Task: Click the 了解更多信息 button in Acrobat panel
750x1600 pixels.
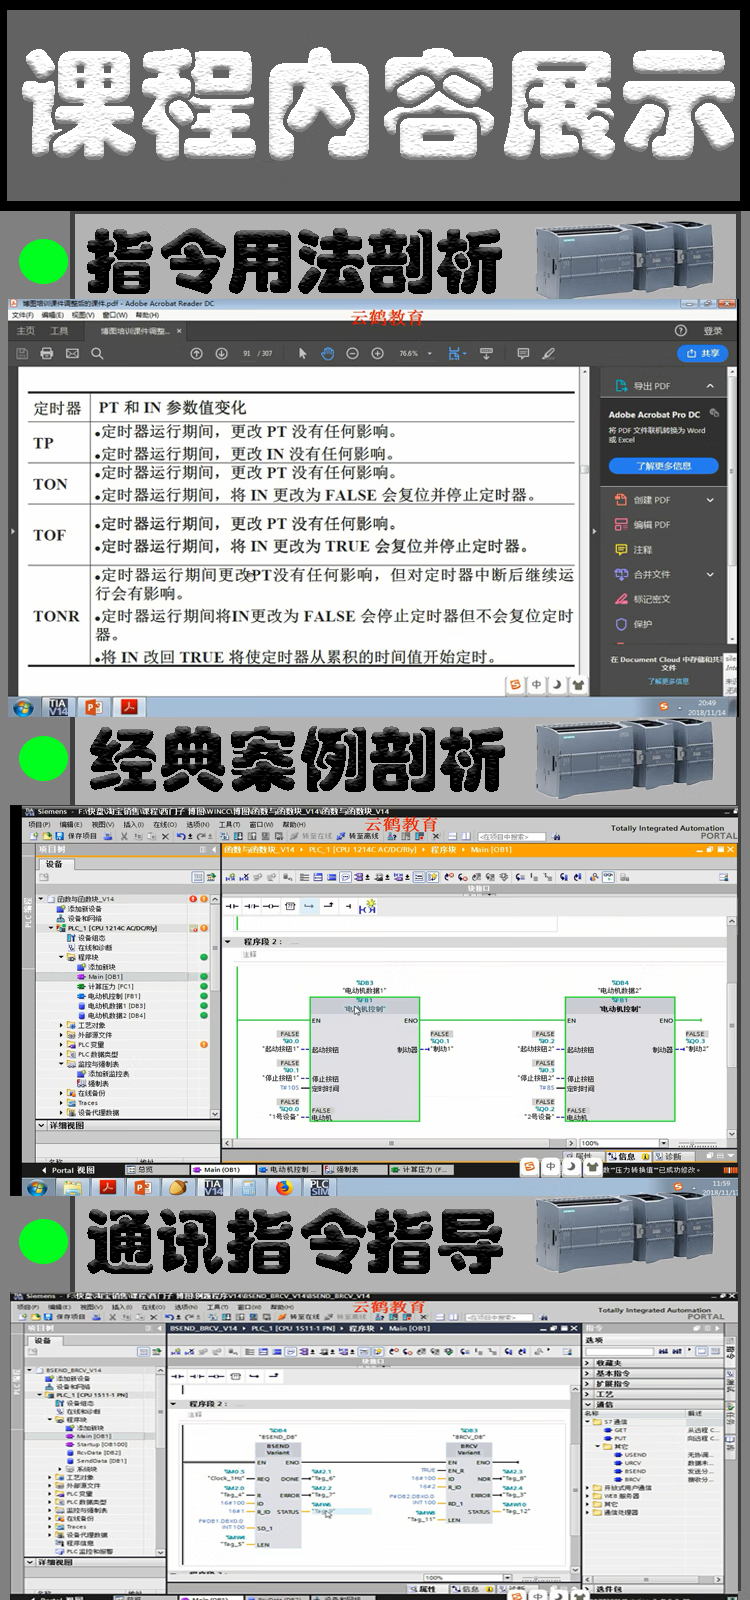Action: [663, 466]
